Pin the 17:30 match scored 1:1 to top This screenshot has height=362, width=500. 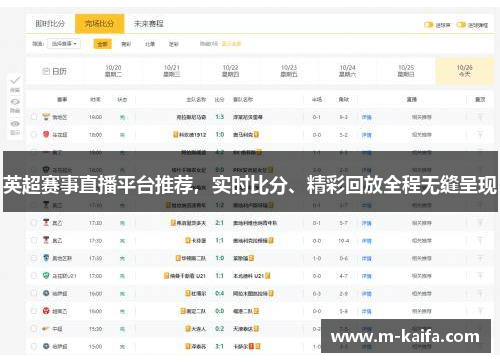coord(480,240)
